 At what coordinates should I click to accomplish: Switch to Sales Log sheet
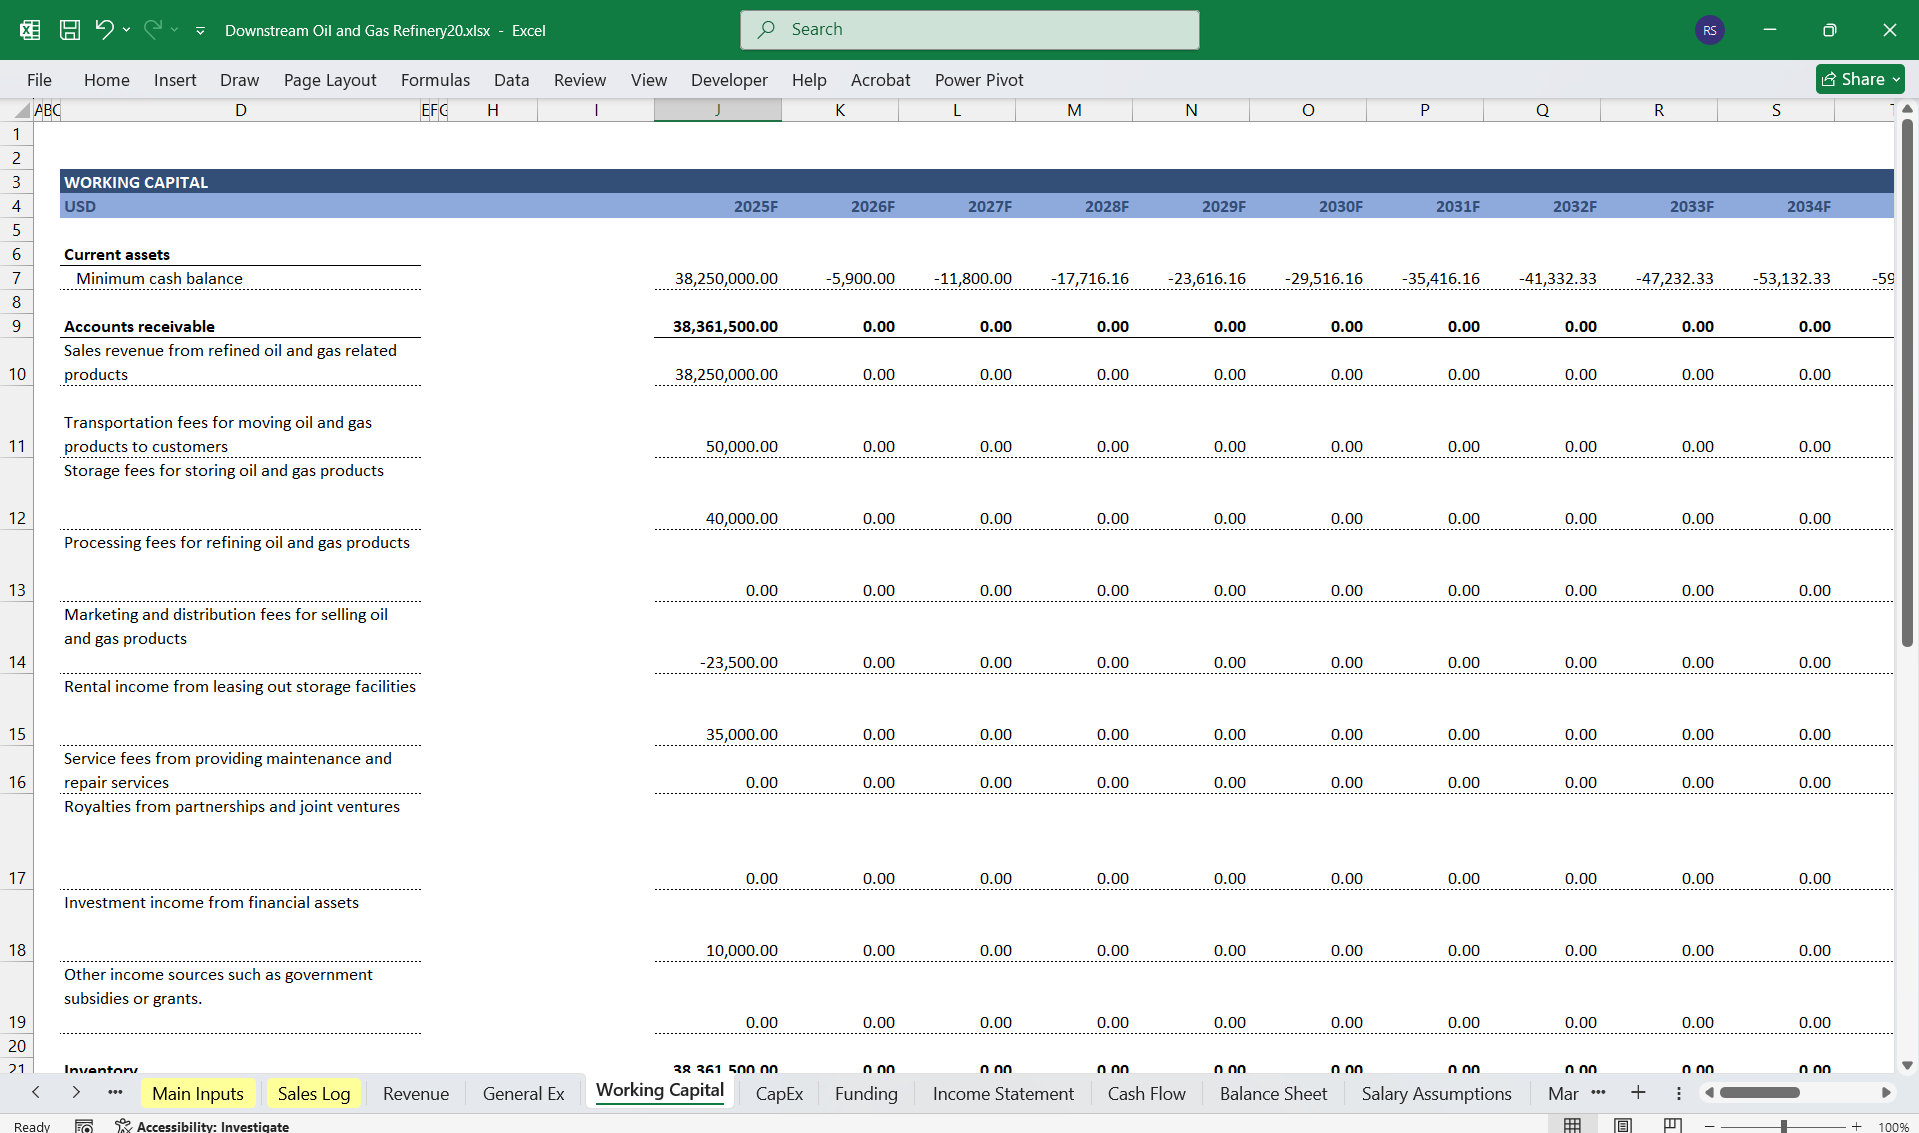[314, 1094]
